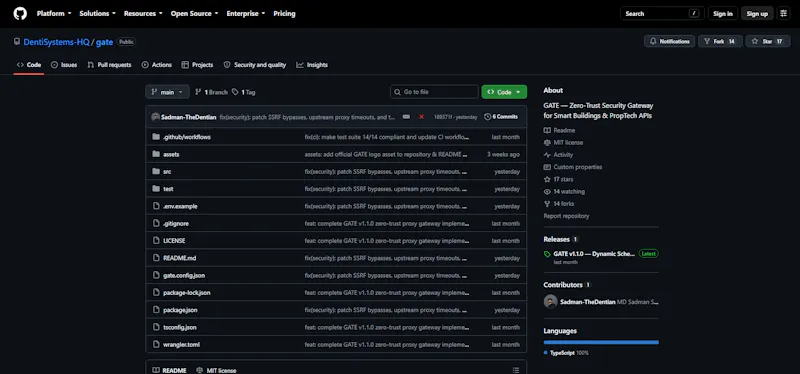Open the 1 Branch link
Screen dimensions: 800x374
211,92
